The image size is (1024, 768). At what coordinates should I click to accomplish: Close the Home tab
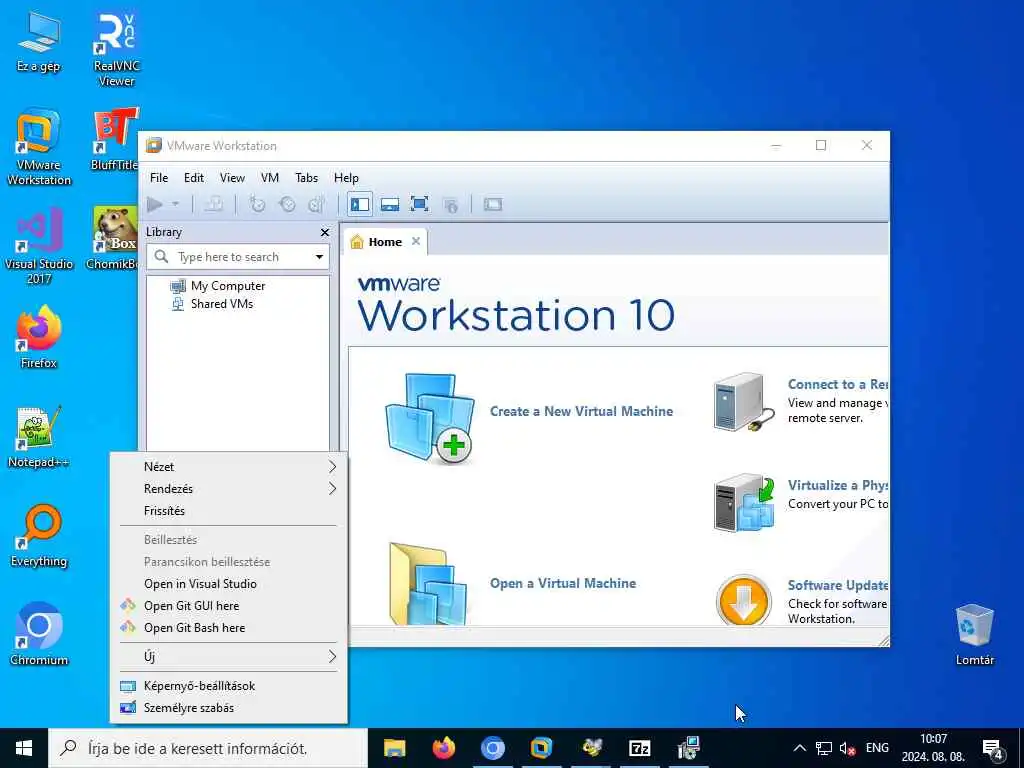[x=415, y=242]
